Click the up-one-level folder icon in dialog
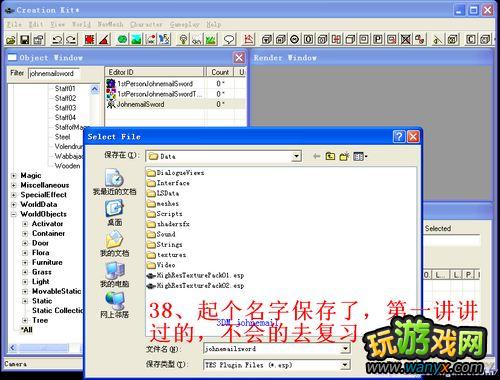This screenshot has height=380, width=500. pyautogui.click(x=330, y=156)
